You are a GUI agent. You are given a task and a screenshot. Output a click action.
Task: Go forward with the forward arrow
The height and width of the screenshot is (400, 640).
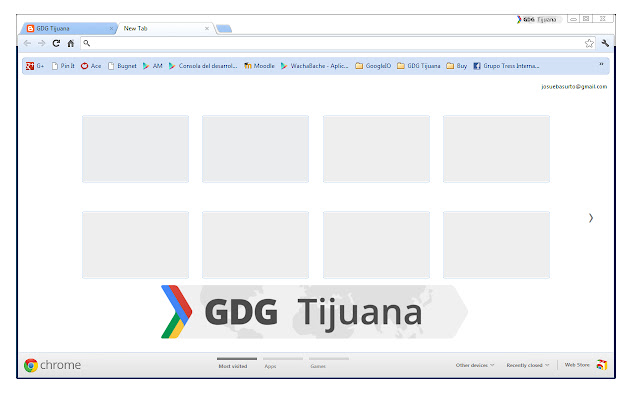click(x=41, y=43)
